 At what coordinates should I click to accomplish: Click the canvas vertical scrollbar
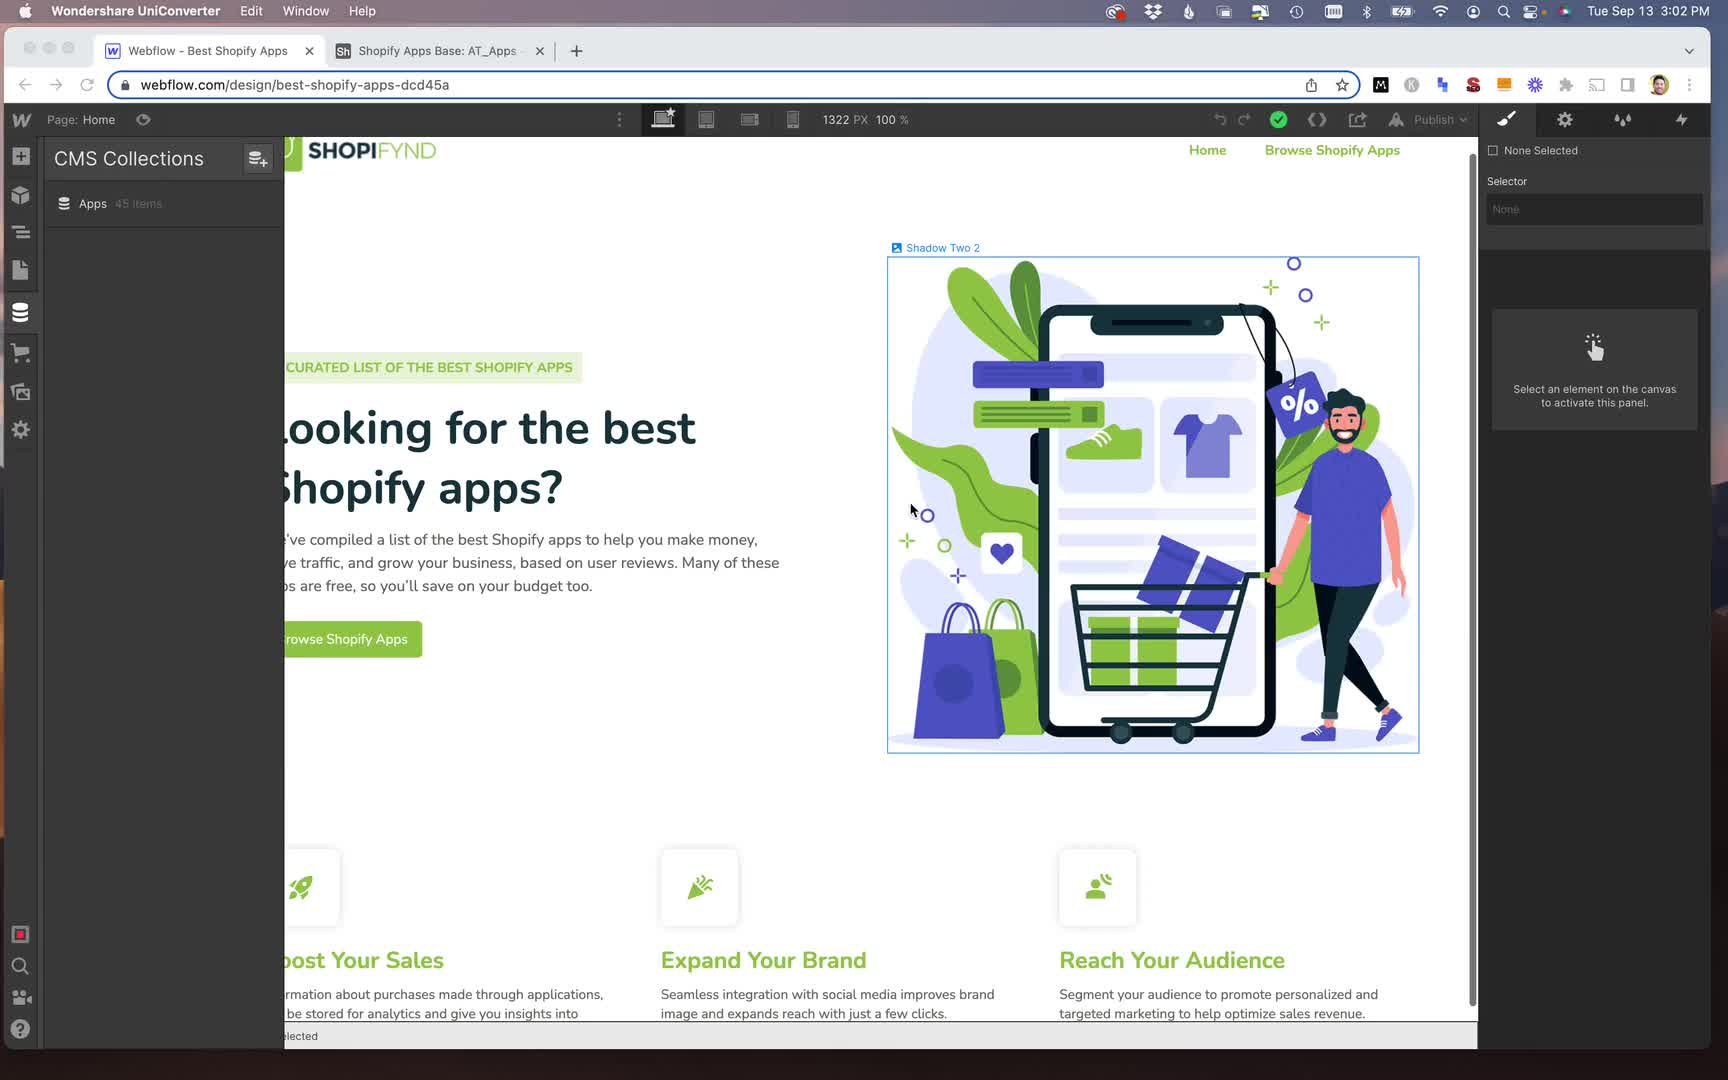click(x=1472, y=580)
